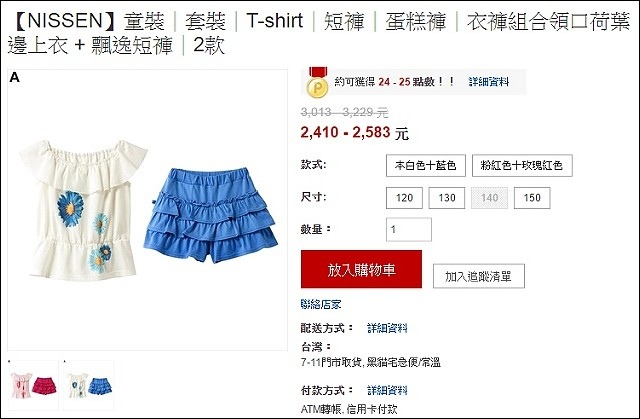Screen dimensions: 640x419
Task: Choose size 150
Action: point(532,198)
